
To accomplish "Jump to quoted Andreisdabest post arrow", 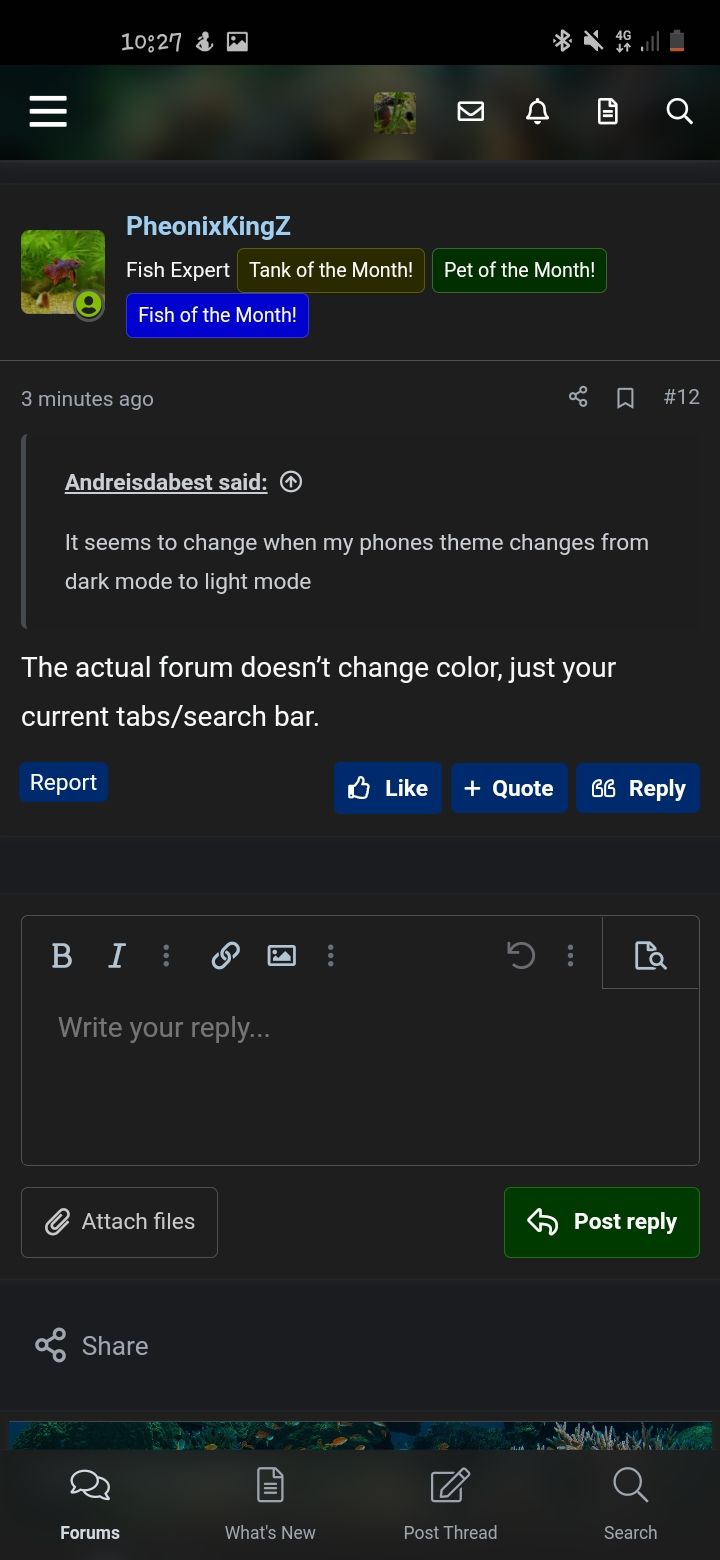I will tap(291, 482).
